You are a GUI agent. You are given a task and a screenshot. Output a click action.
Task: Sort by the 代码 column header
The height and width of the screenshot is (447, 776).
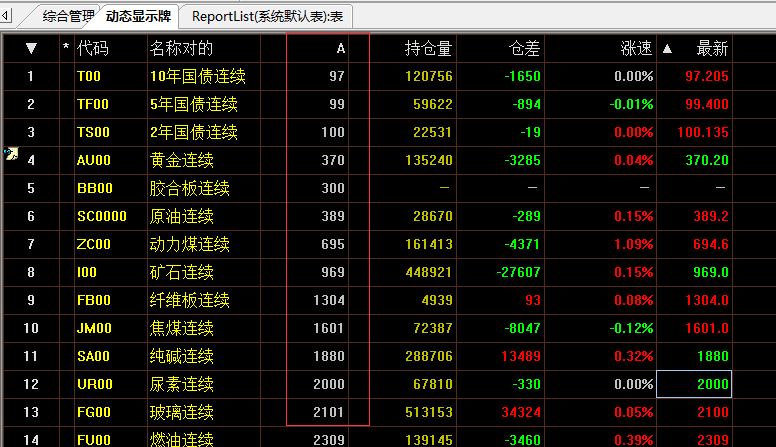click(93, 49)
